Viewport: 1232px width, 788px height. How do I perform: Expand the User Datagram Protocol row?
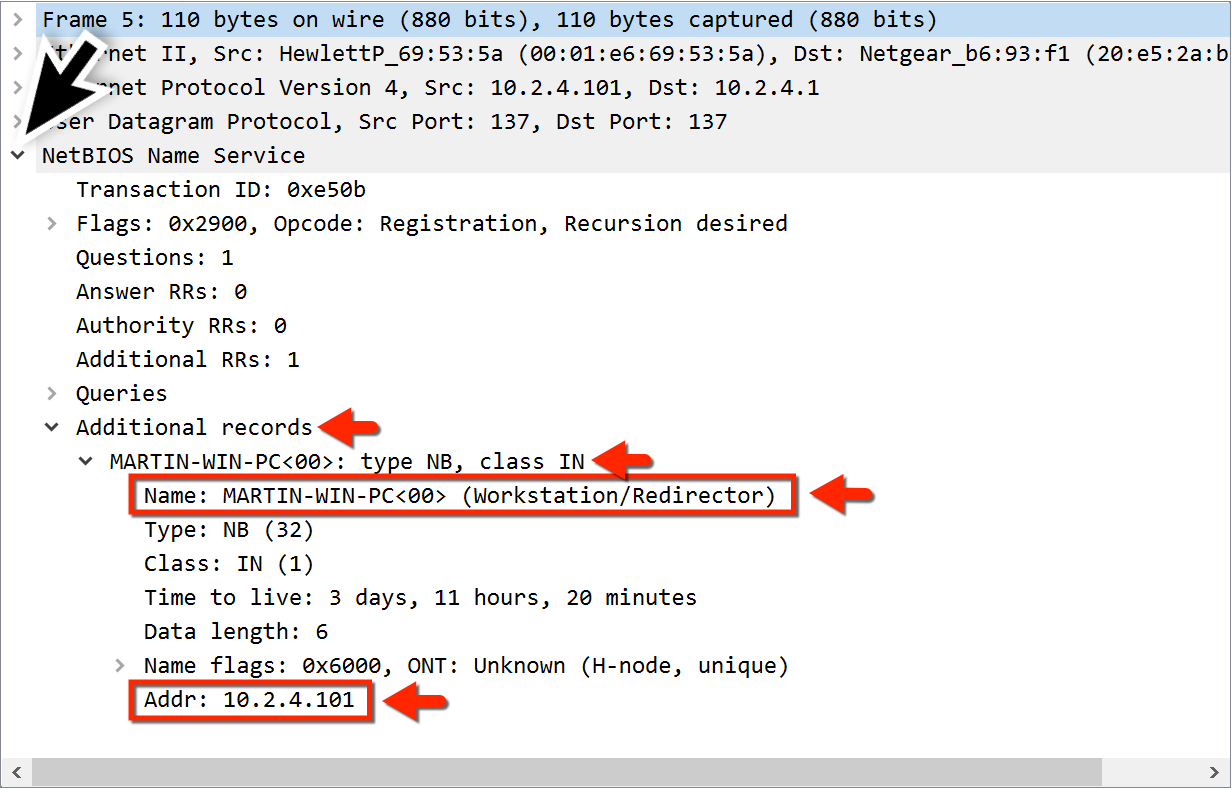point(18,122)
